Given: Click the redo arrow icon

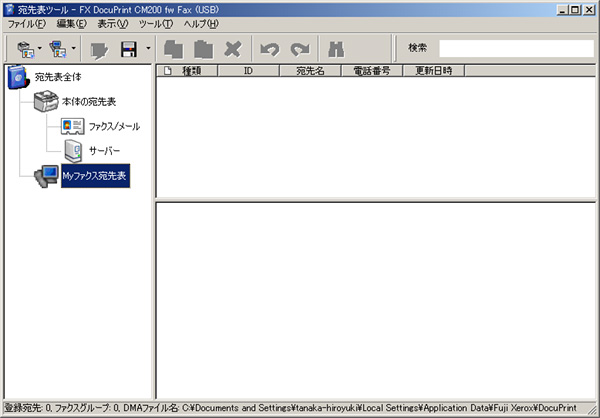Looking at the screenshot, I should pyautogui.click(x=299, y=47).
